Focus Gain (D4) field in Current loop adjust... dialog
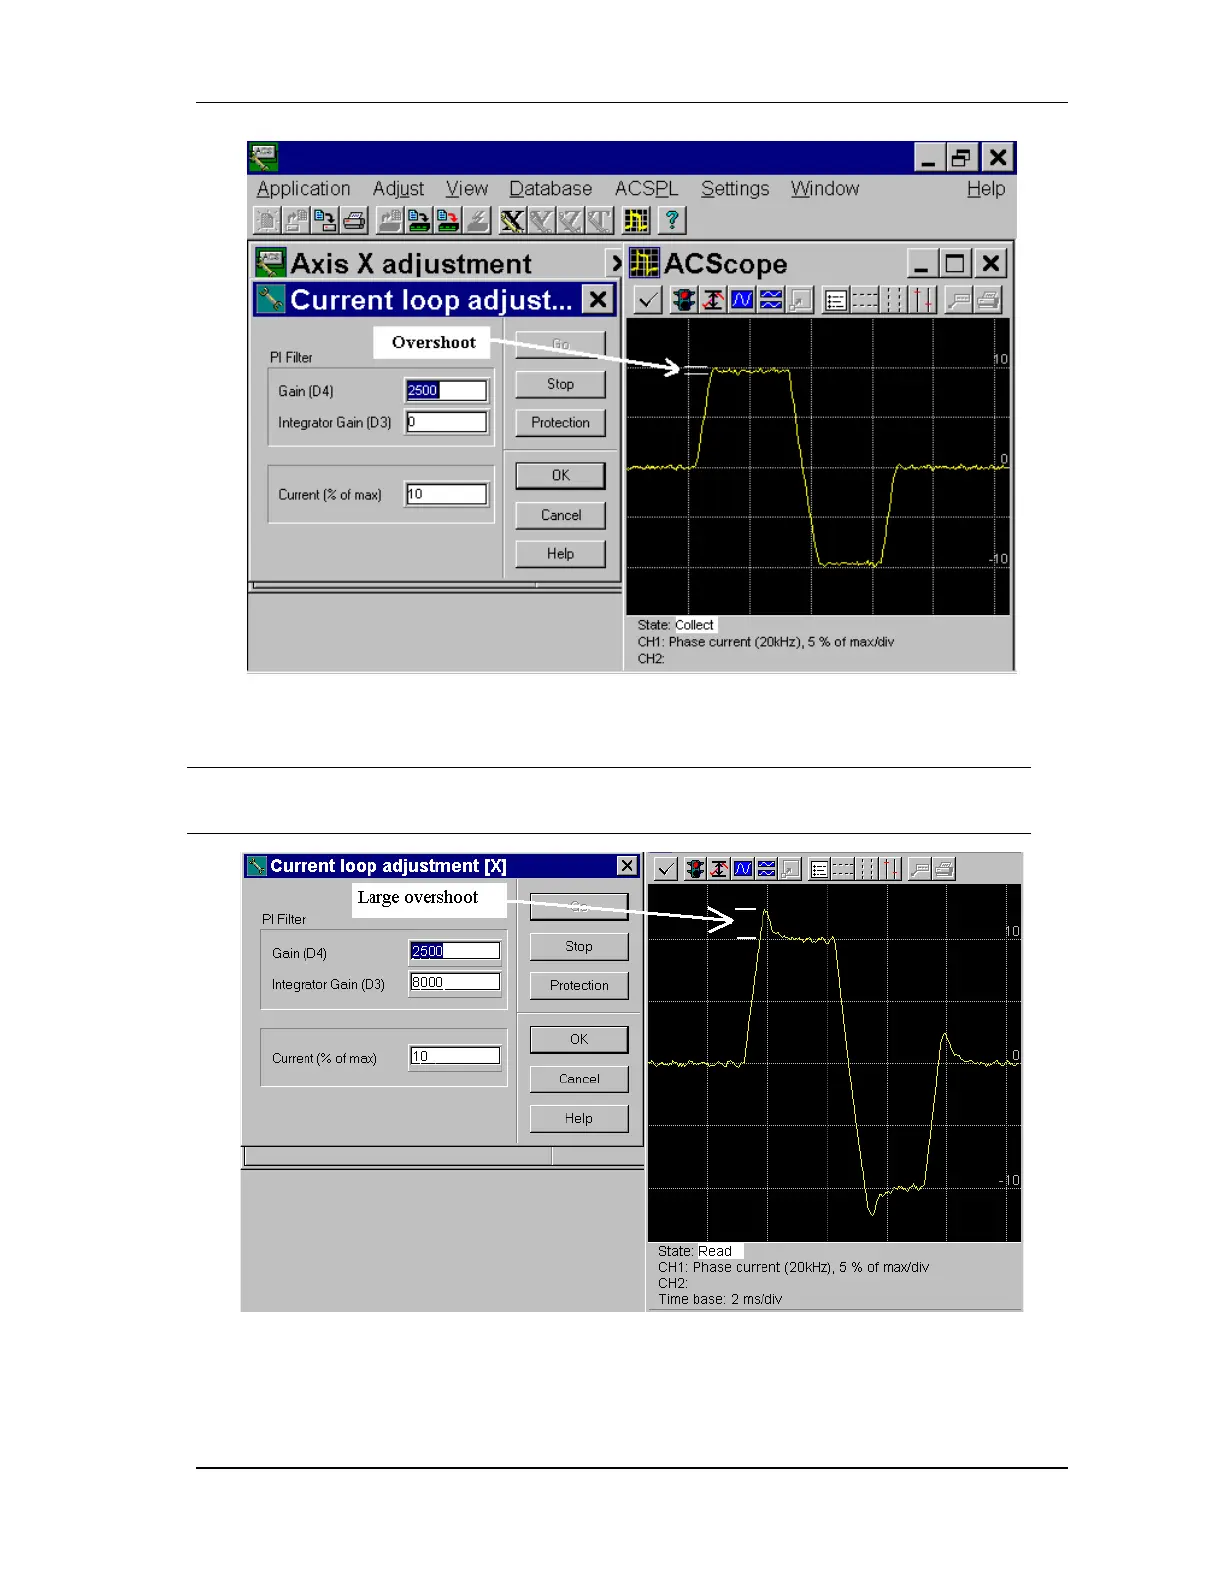The width and height of the screenshot is (1224, 1584). [446, 390]
